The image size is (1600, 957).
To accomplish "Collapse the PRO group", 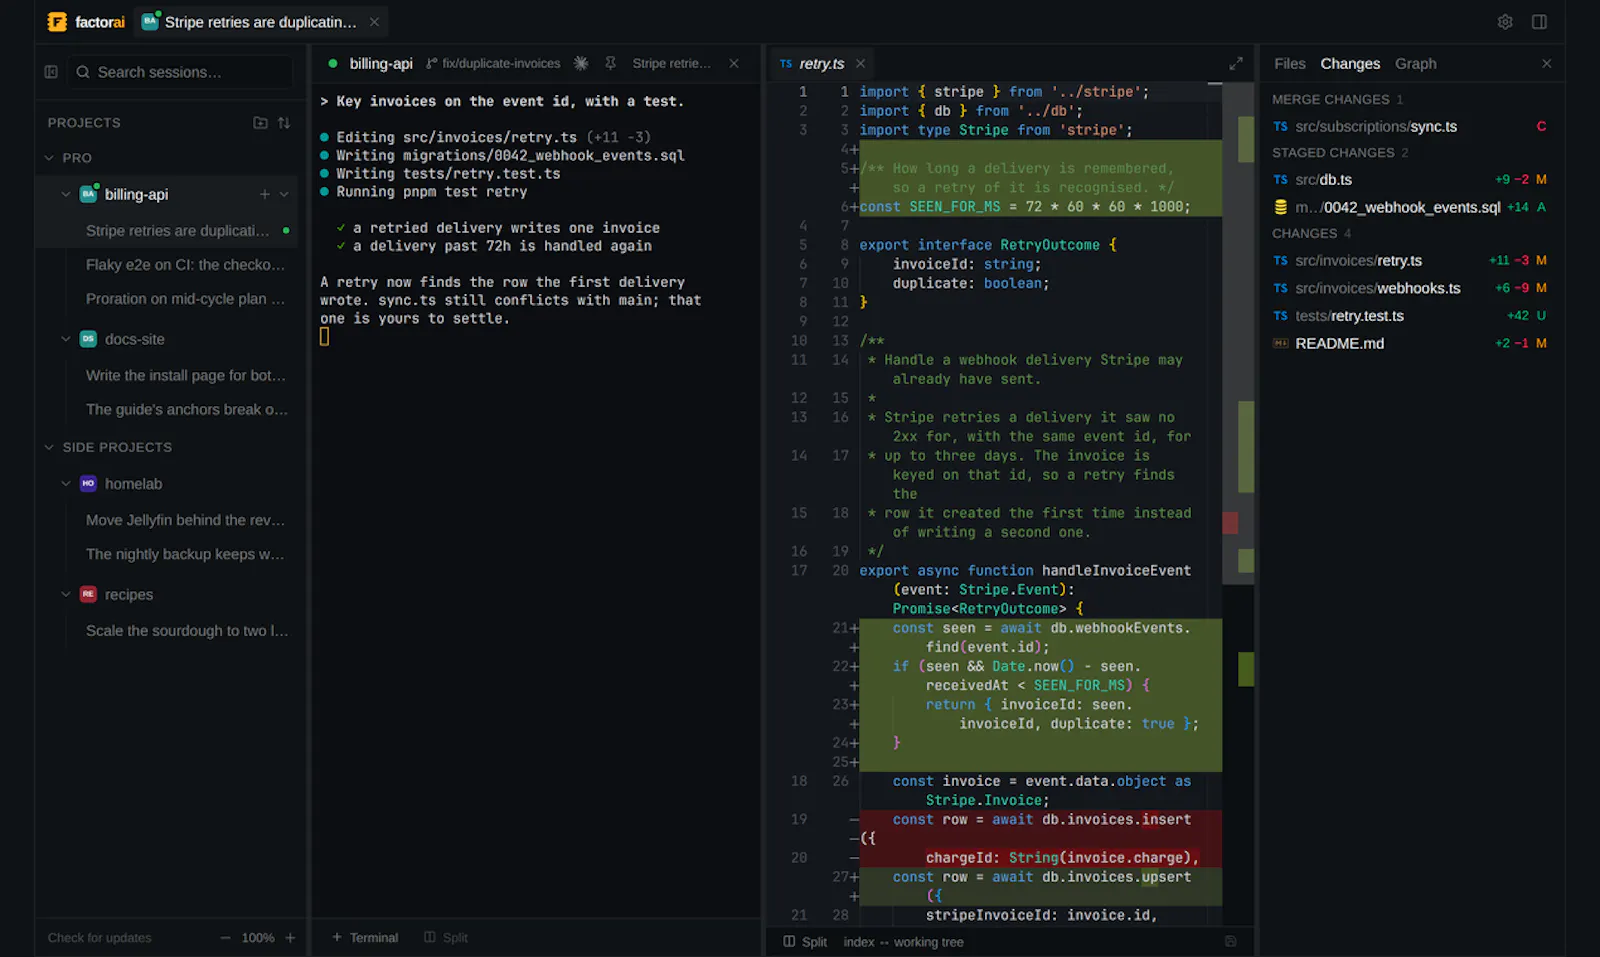I will pyautogui.click(x=49, y=158).
